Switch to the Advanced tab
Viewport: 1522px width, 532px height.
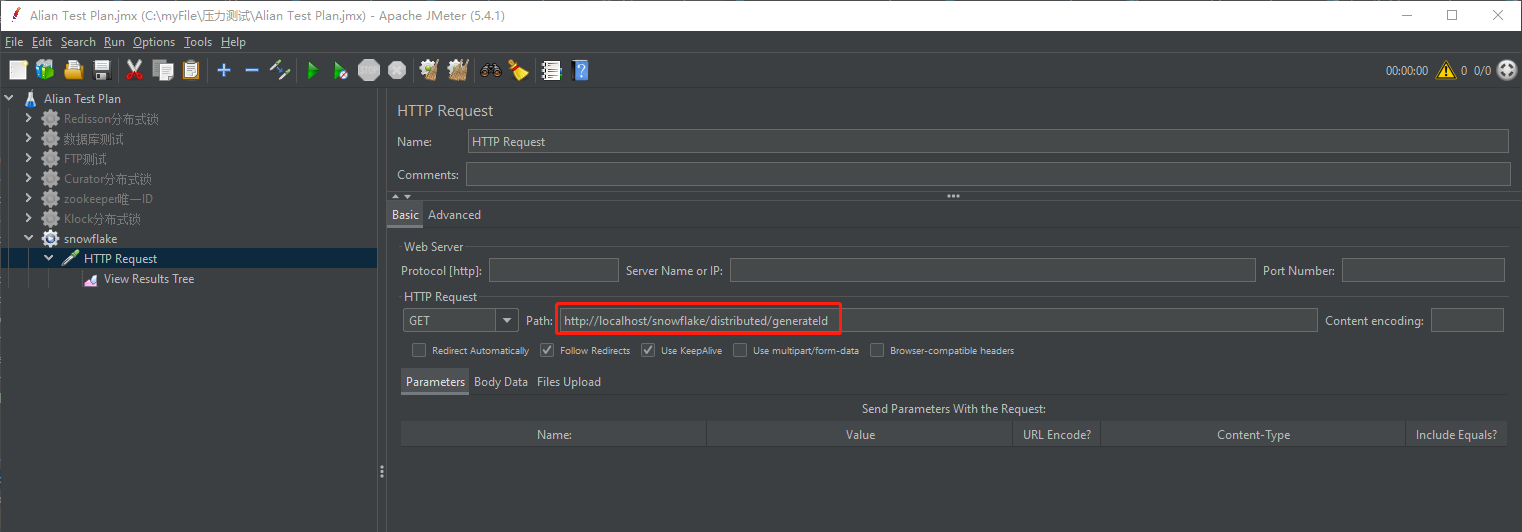[454, 215]
